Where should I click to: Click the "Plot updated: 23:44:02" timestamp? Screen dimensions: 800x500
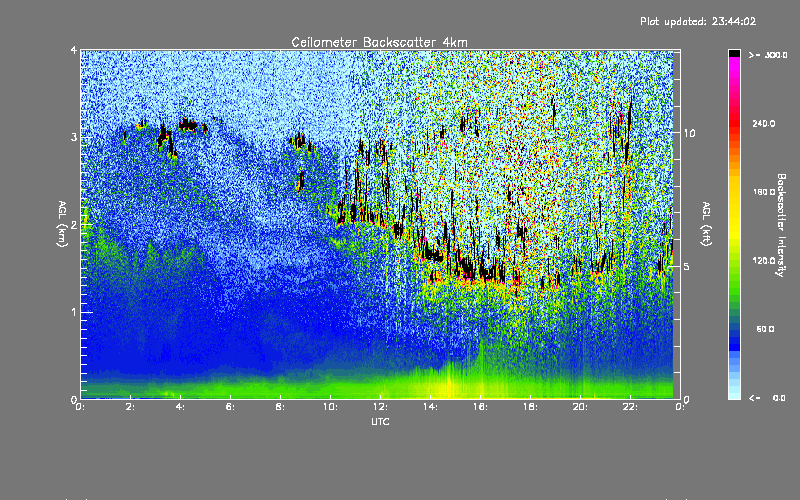point(698,21)
